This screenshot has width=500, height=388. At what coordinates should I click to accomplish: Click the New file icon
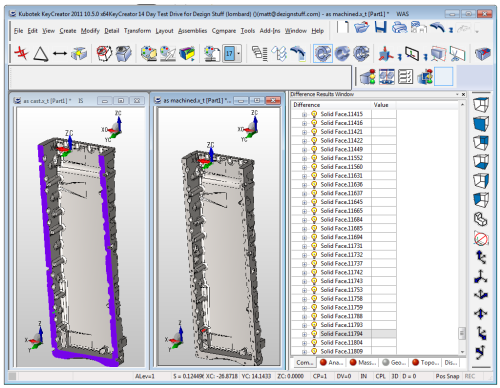tap(342, 27)
